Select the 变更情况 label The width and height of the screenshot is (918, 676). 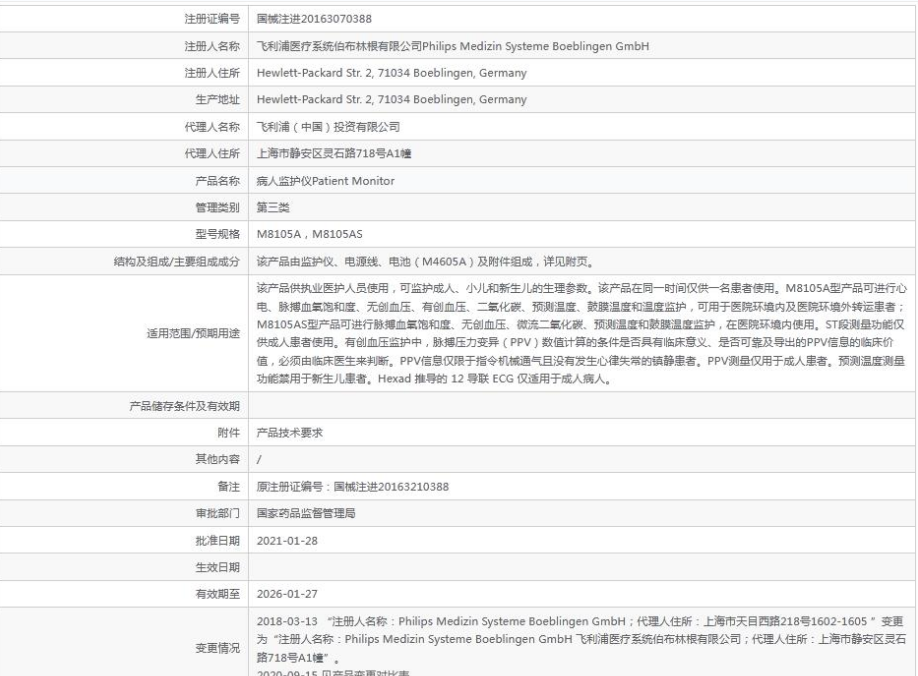point(217,648)
